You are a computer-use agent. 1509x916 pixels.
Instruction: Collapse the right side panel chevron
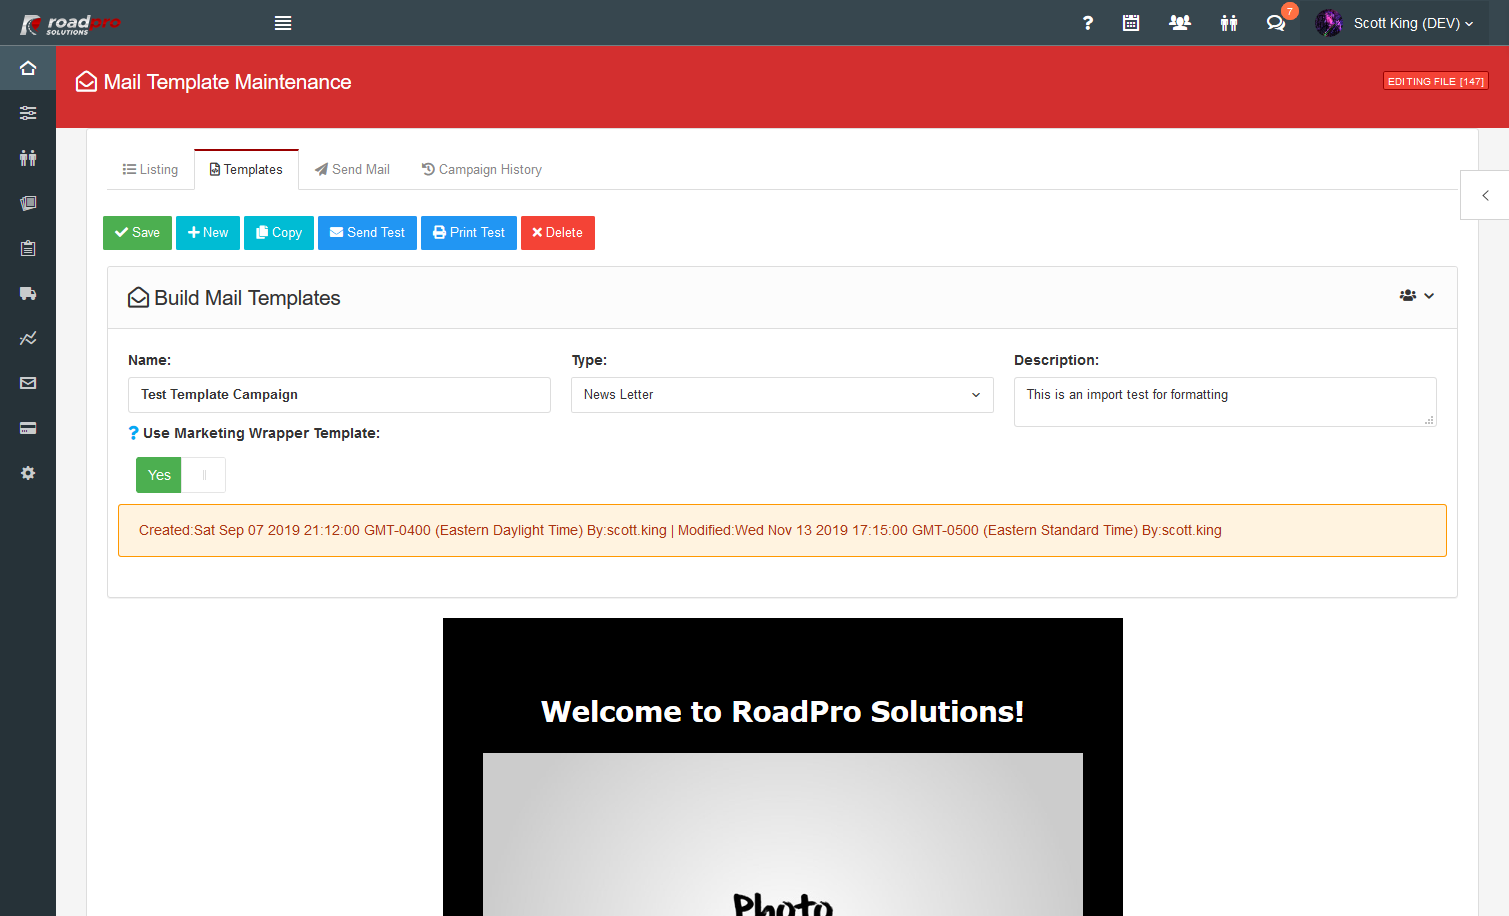click(1485, 195)
